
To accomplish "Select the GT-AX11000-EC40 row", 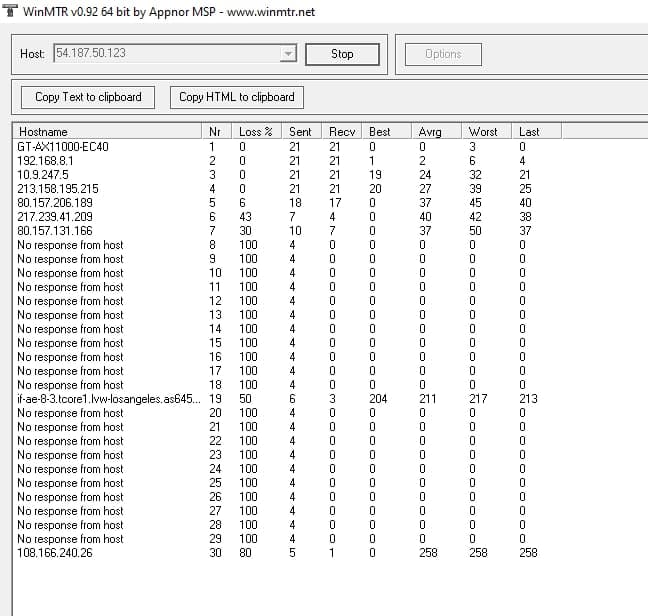I will [x=63, y=147].
